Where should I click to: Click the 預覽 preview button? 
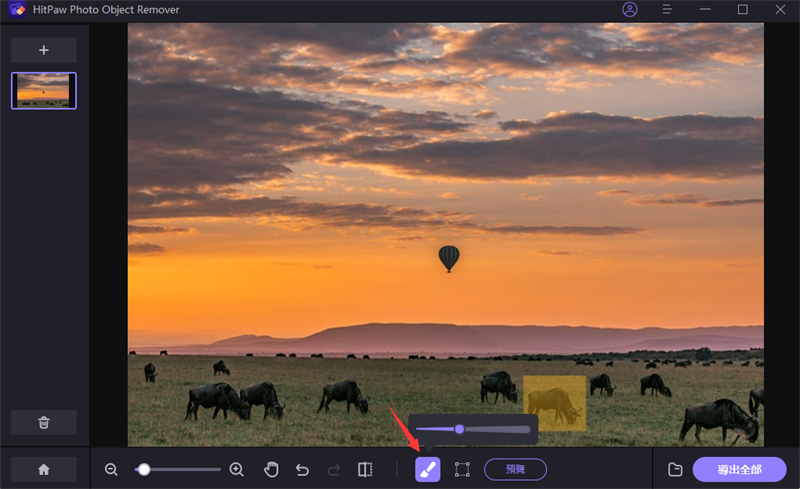pyautogui.click(x=515, y=470)
